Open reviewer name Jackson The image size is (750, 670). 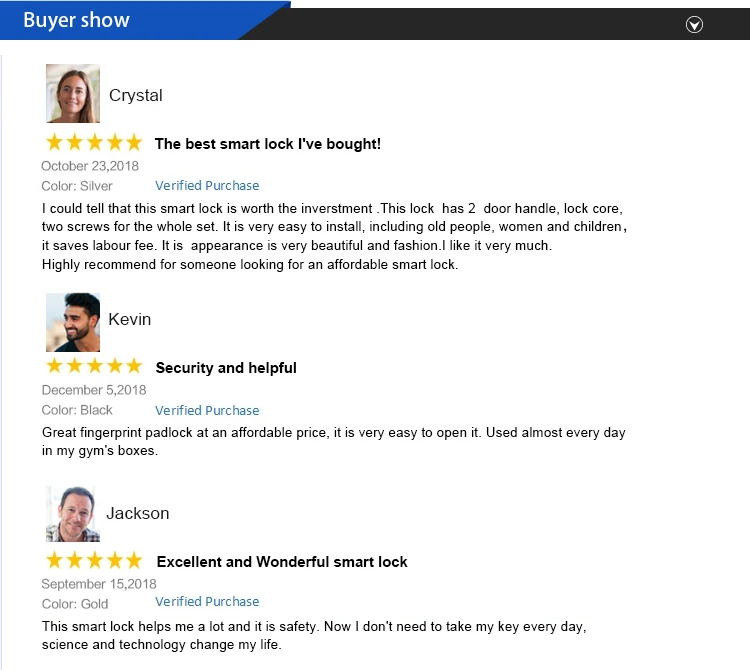tap(138, 514)
